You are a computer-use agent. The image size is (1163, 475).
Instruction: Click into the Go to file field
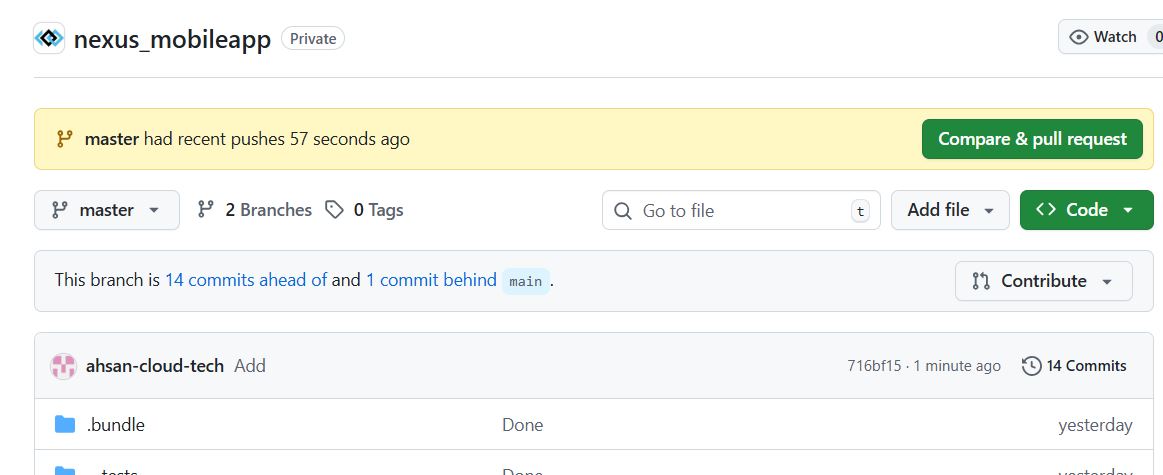[x=740, y=211]
